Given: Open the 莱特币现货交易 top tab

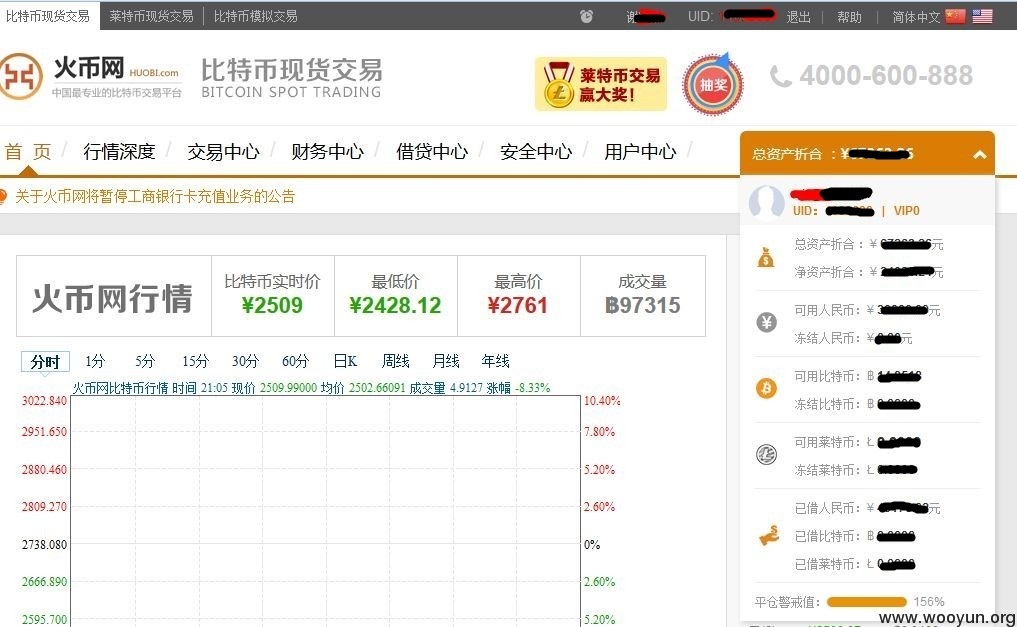Looking at the screenshot, I should point(151,16).
